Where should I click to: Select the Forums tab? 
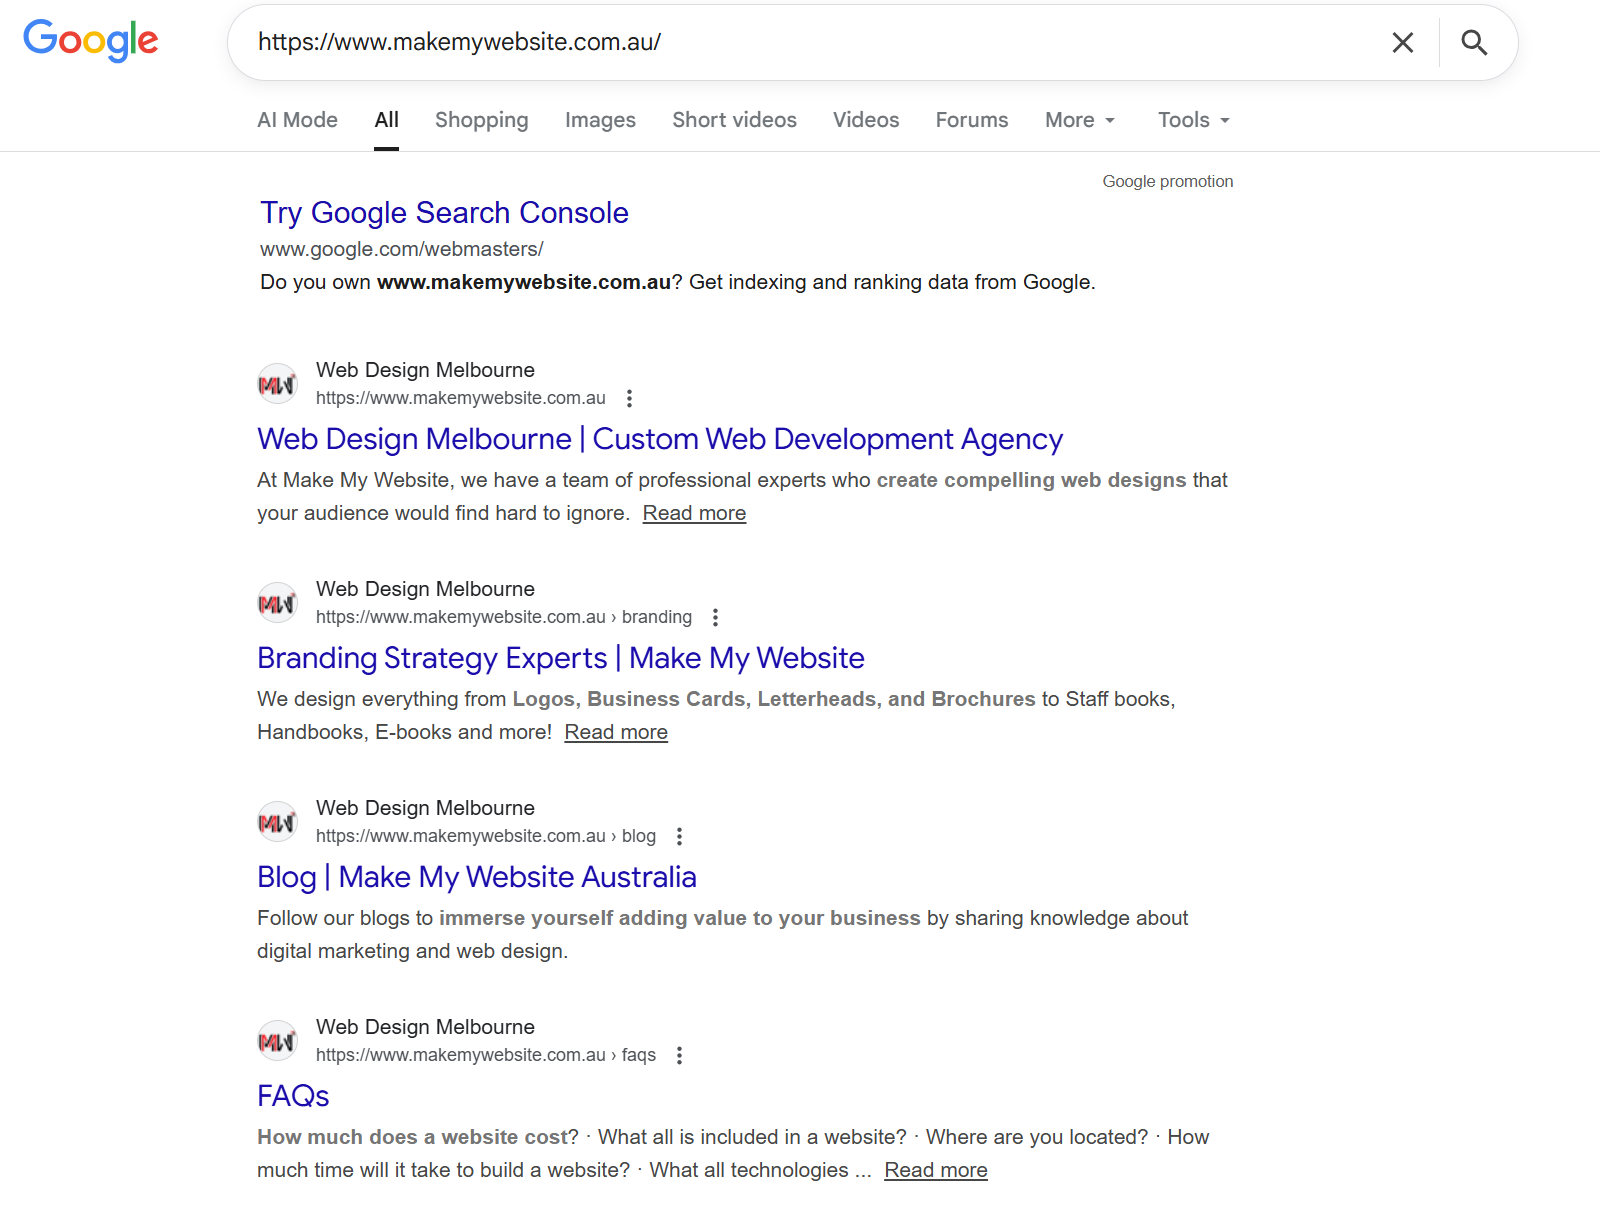971,120
